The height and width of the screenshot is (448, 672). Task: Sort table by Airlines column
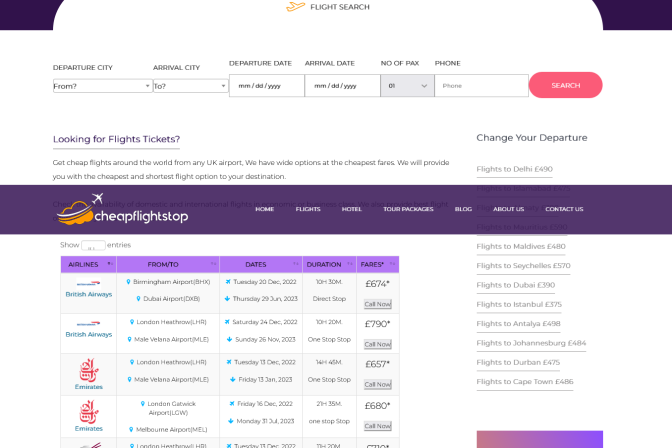[88, 265]
